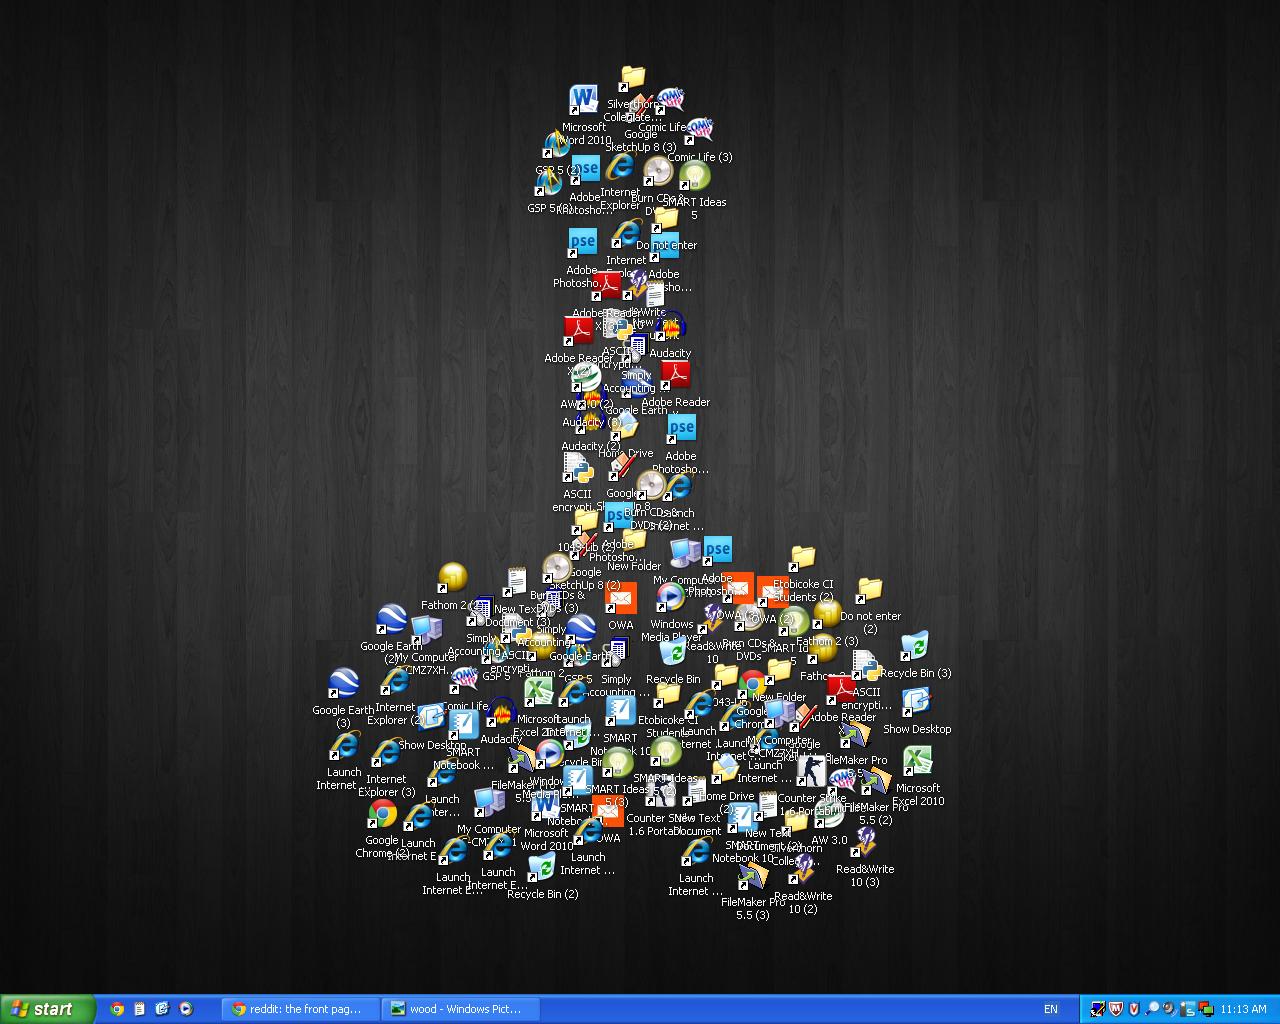Launch Chrome from the Quick Launch bar
Screen dimensions: 1280x1024
tap(117, 1009)
